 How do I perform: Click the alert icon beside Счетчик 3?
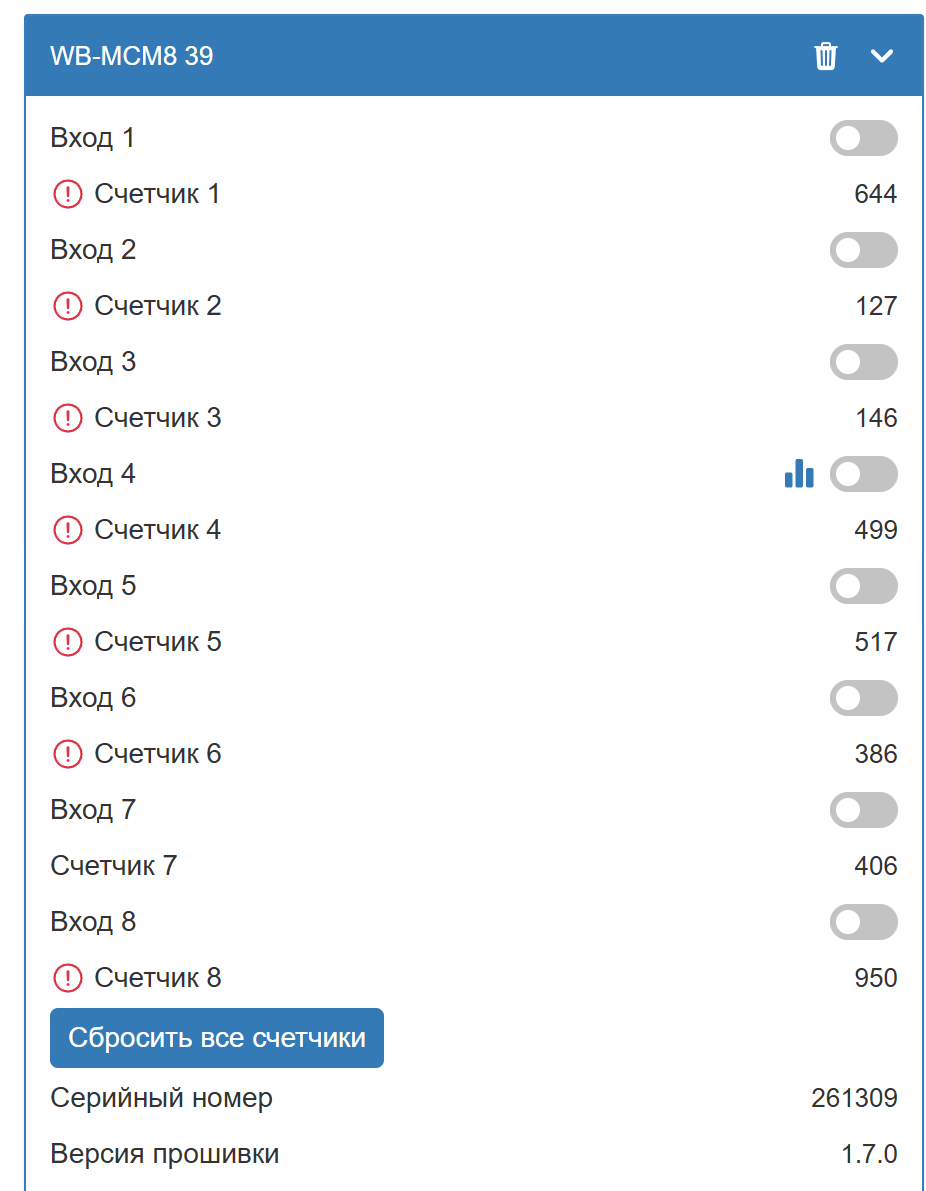67,418
